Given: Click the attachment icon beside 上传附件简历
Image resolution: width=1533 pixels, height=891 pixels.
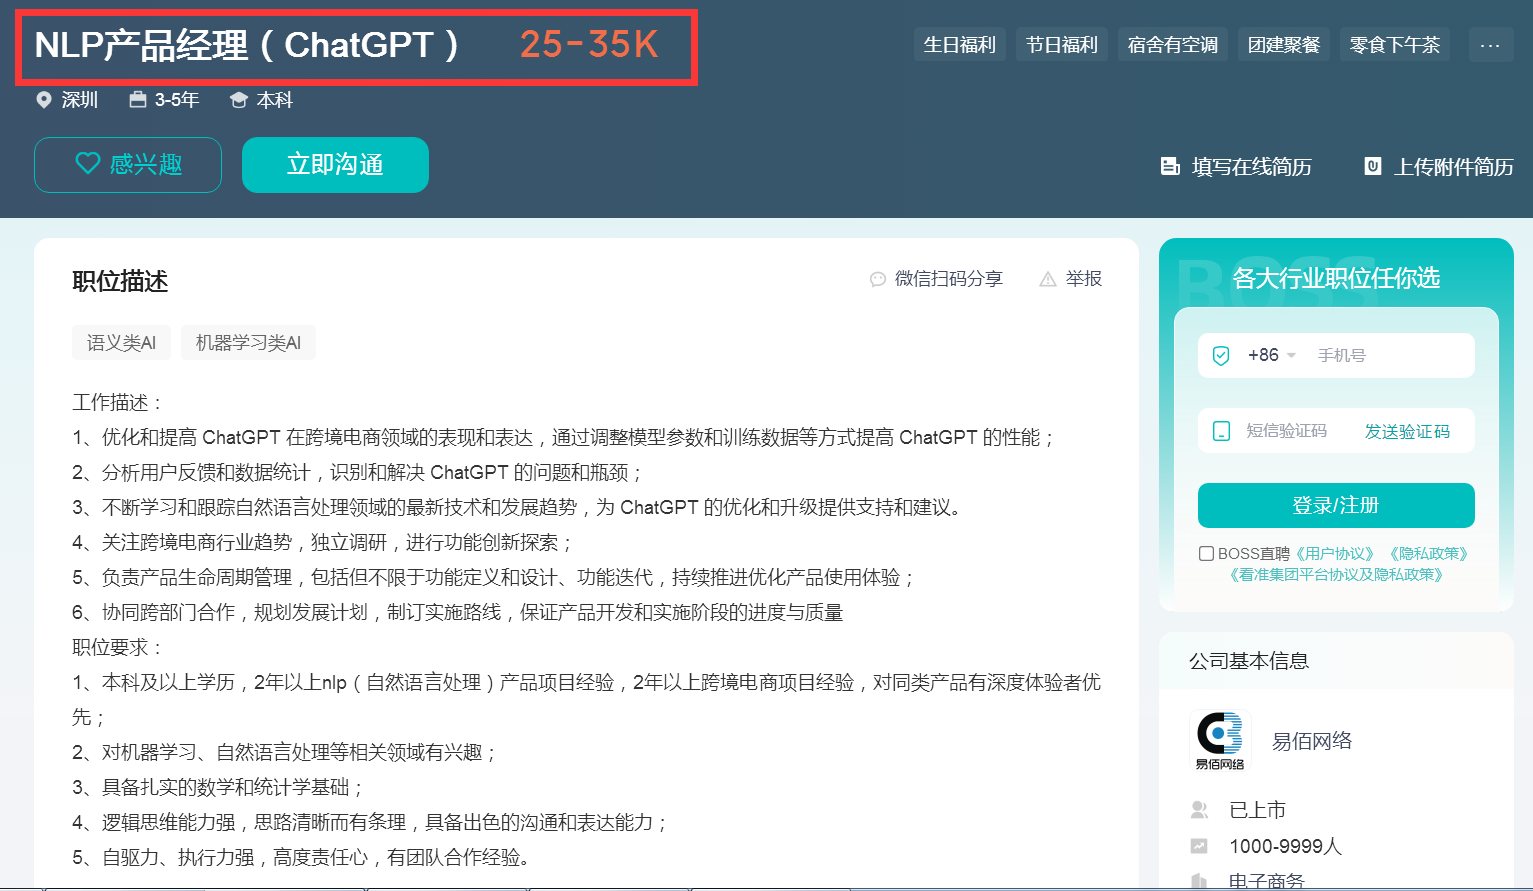Looking at the screenshot, I should coord(1373,166).
